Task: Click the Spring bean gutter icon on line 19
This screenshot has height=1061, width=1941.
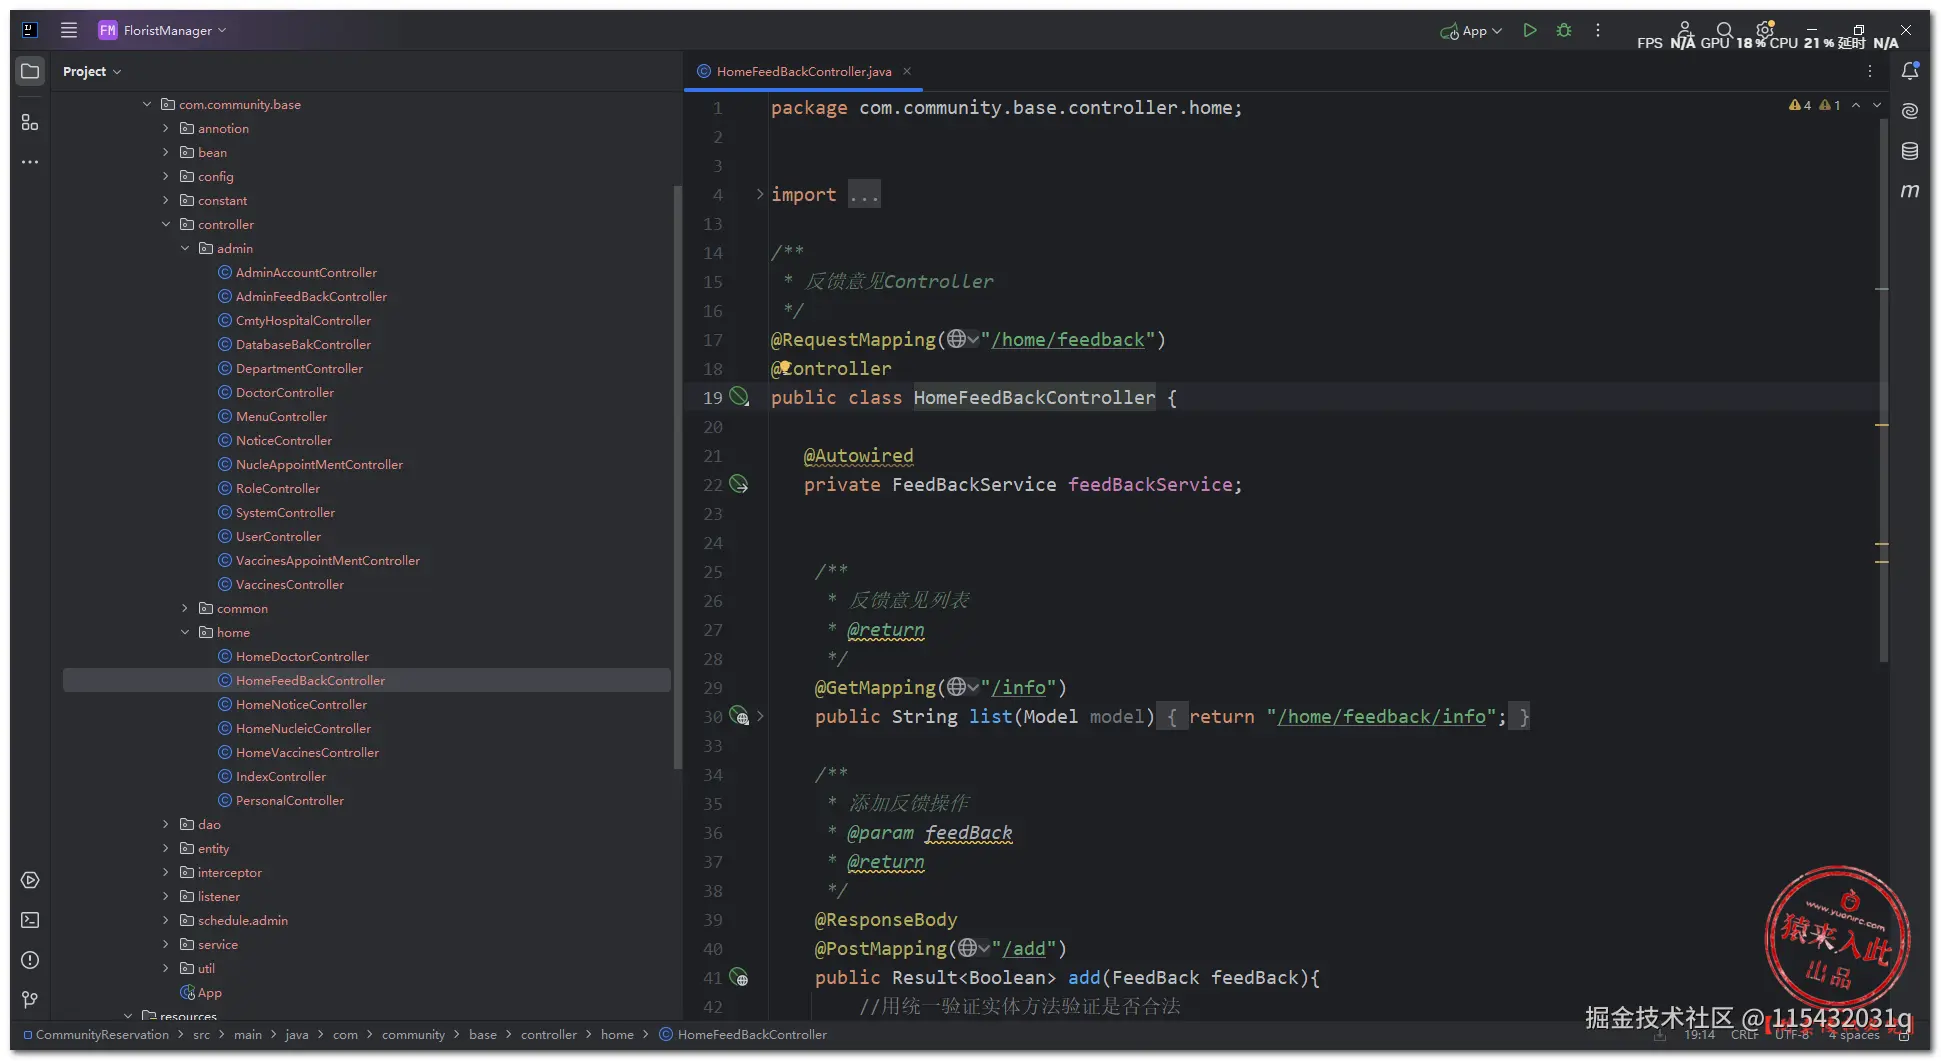Action: coord(739,397)
